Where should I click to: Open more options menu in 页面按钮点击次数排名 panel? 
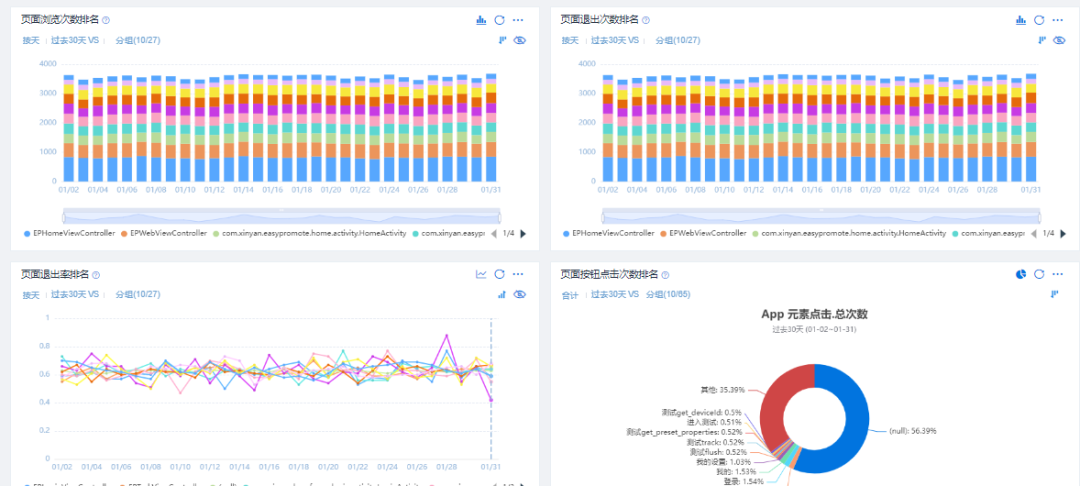coord(1058,274)
